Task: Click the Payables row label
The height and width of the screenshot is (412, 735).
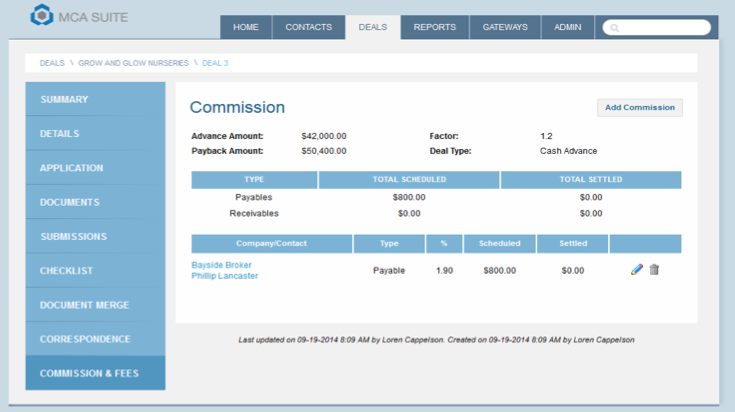Action: (254, 197)
